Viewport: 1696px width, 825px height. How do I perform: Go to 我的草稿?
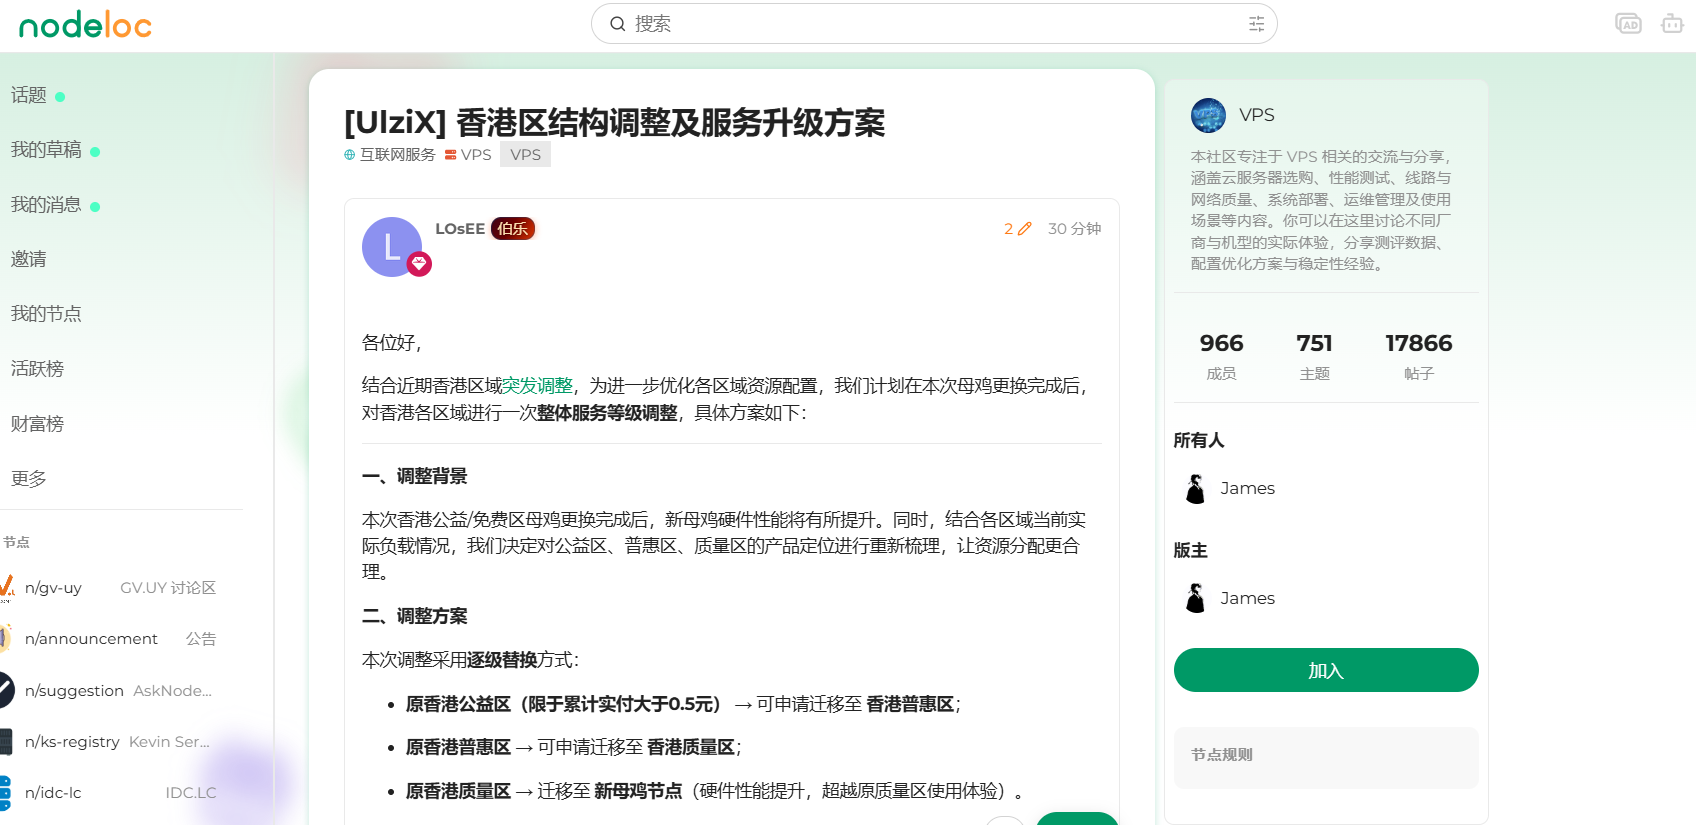pos(46,150)
